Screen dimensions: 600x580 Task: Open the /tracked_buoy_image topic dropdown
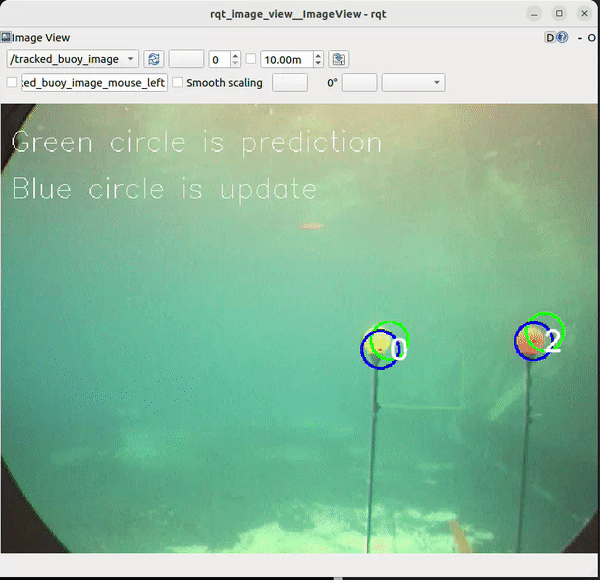coord(72,59)
